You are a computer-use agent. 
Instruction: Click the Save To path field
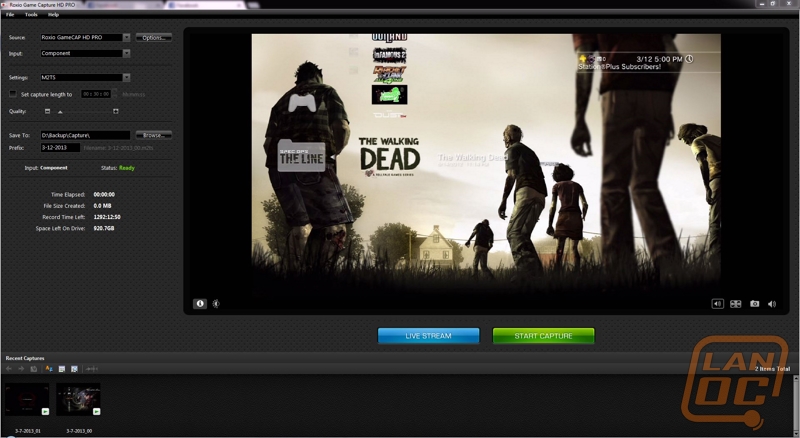[85, 135]
